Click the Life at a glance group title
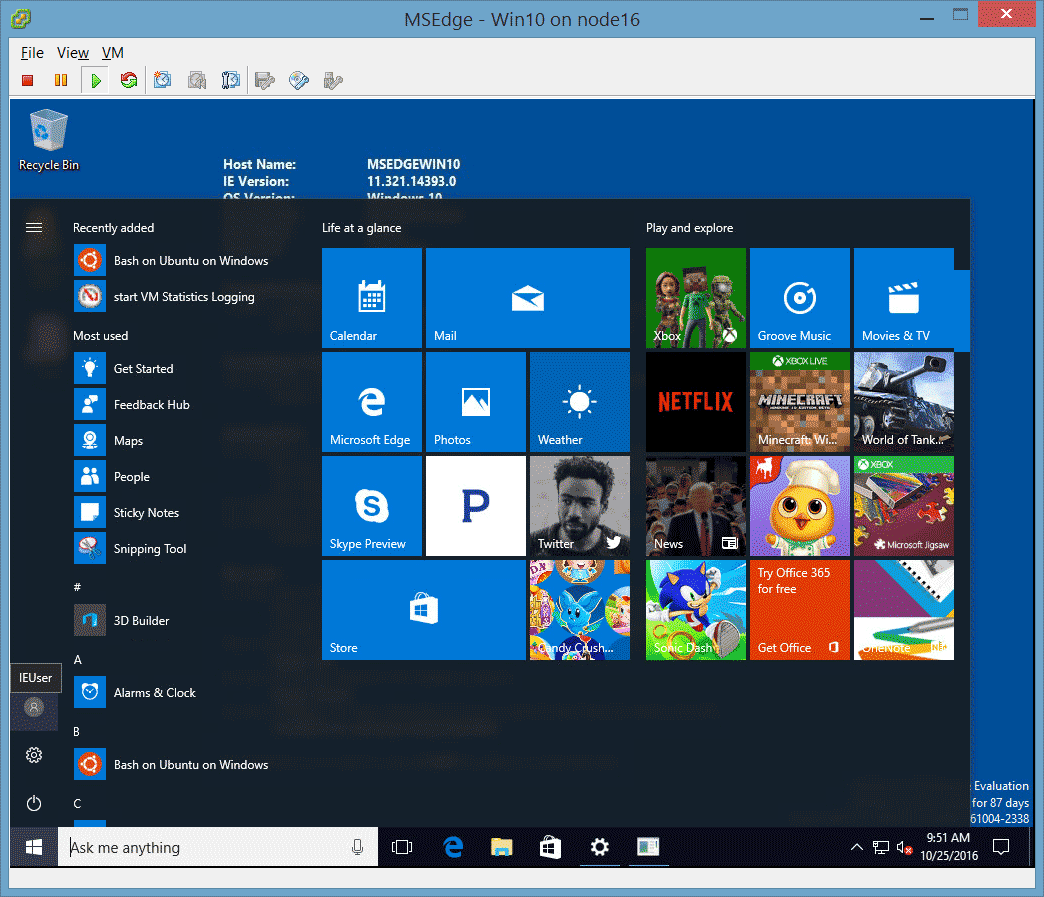Viewport: 1044px width, 897px height. (362, 228)
